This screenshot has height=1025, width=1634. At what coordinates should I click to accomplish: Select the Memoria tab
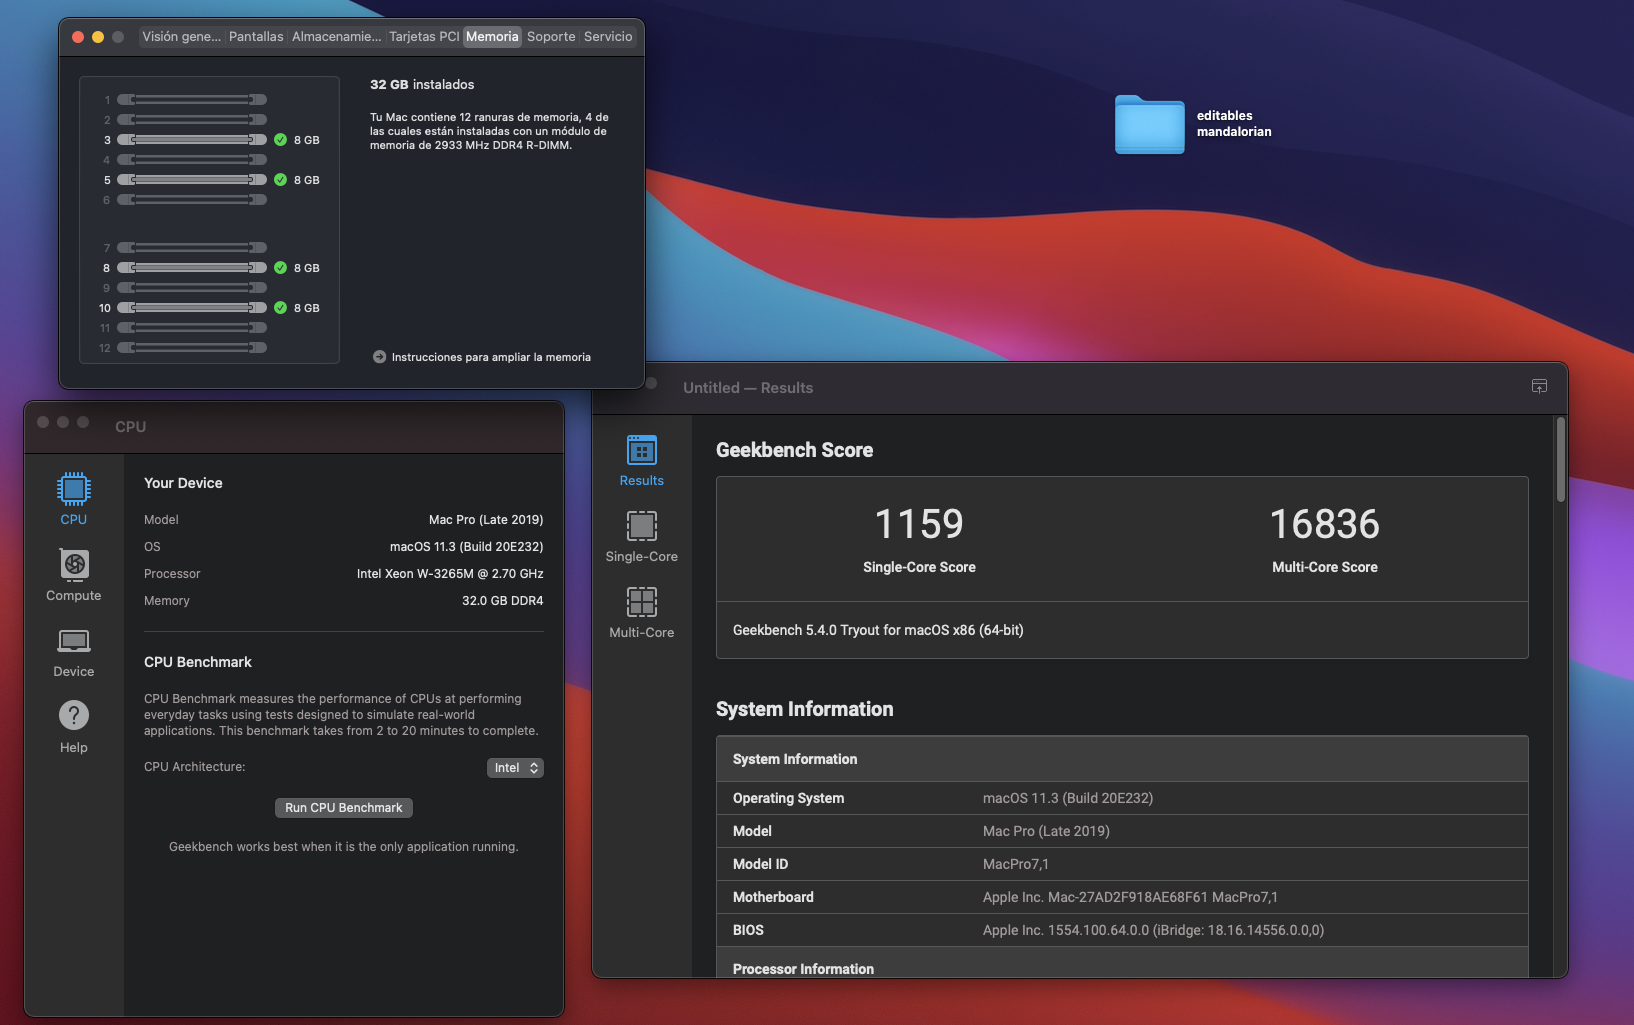(492, 37)
